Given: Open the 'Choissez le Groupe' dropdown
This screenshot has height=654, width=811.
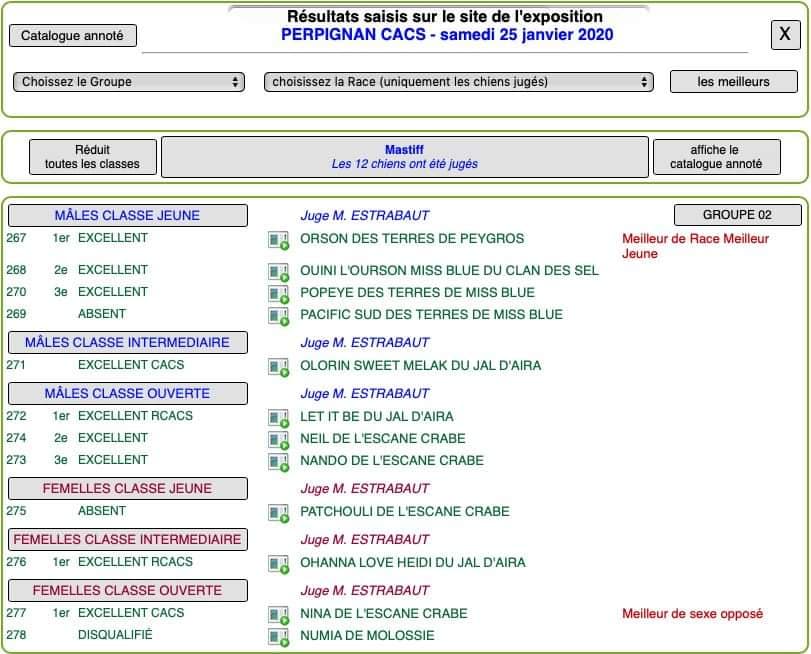Looking at the screenshot, I should tap(128, 82).
